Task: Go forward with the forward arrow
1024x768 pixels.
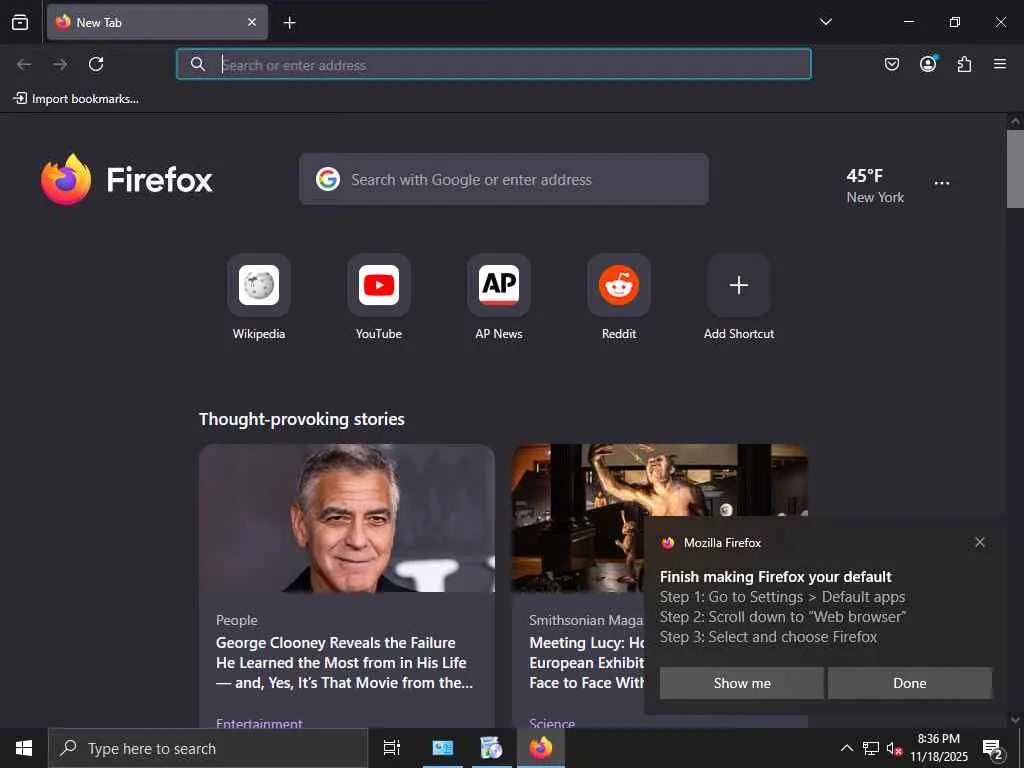Action: point(60,64)
